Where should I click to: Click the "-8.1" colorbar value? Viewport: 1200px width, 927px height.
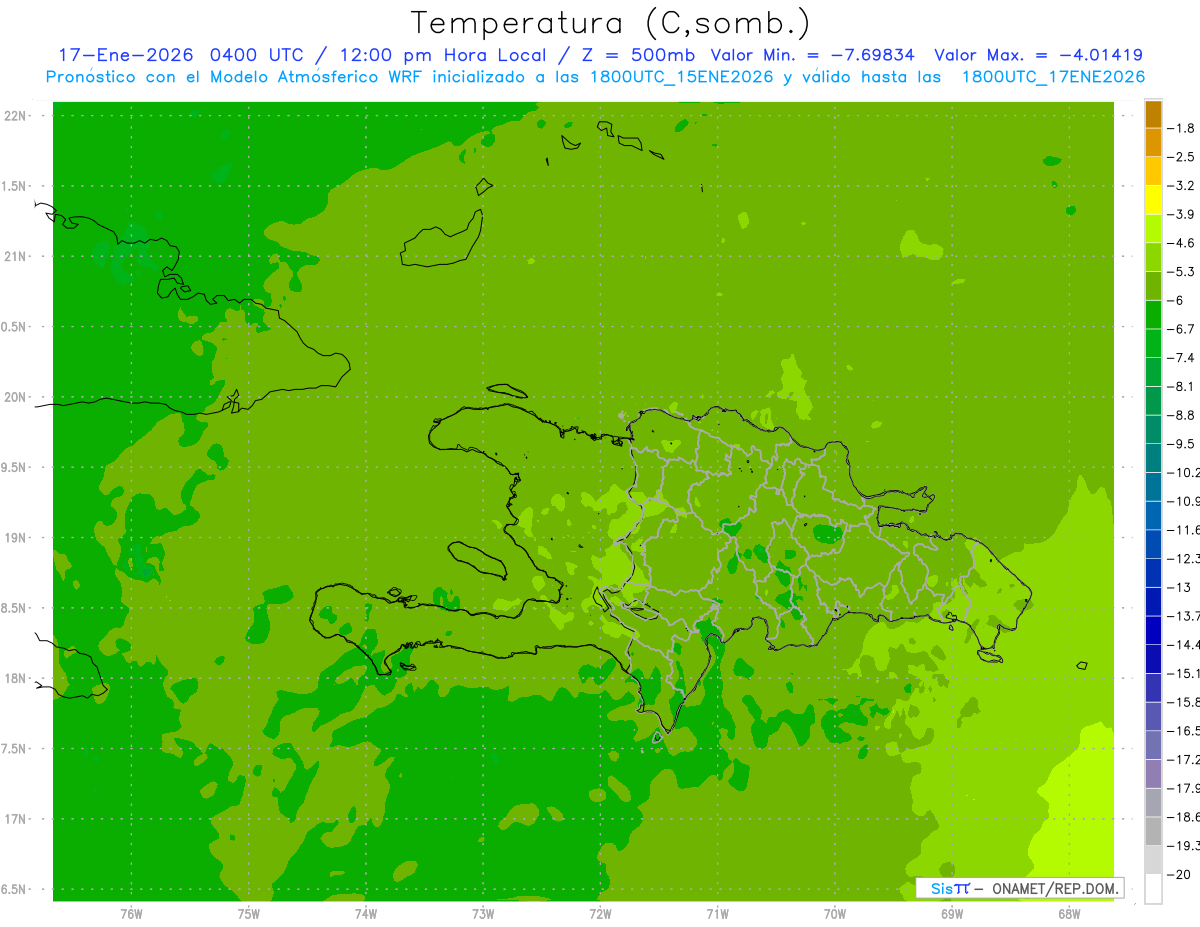point(1181,386)
